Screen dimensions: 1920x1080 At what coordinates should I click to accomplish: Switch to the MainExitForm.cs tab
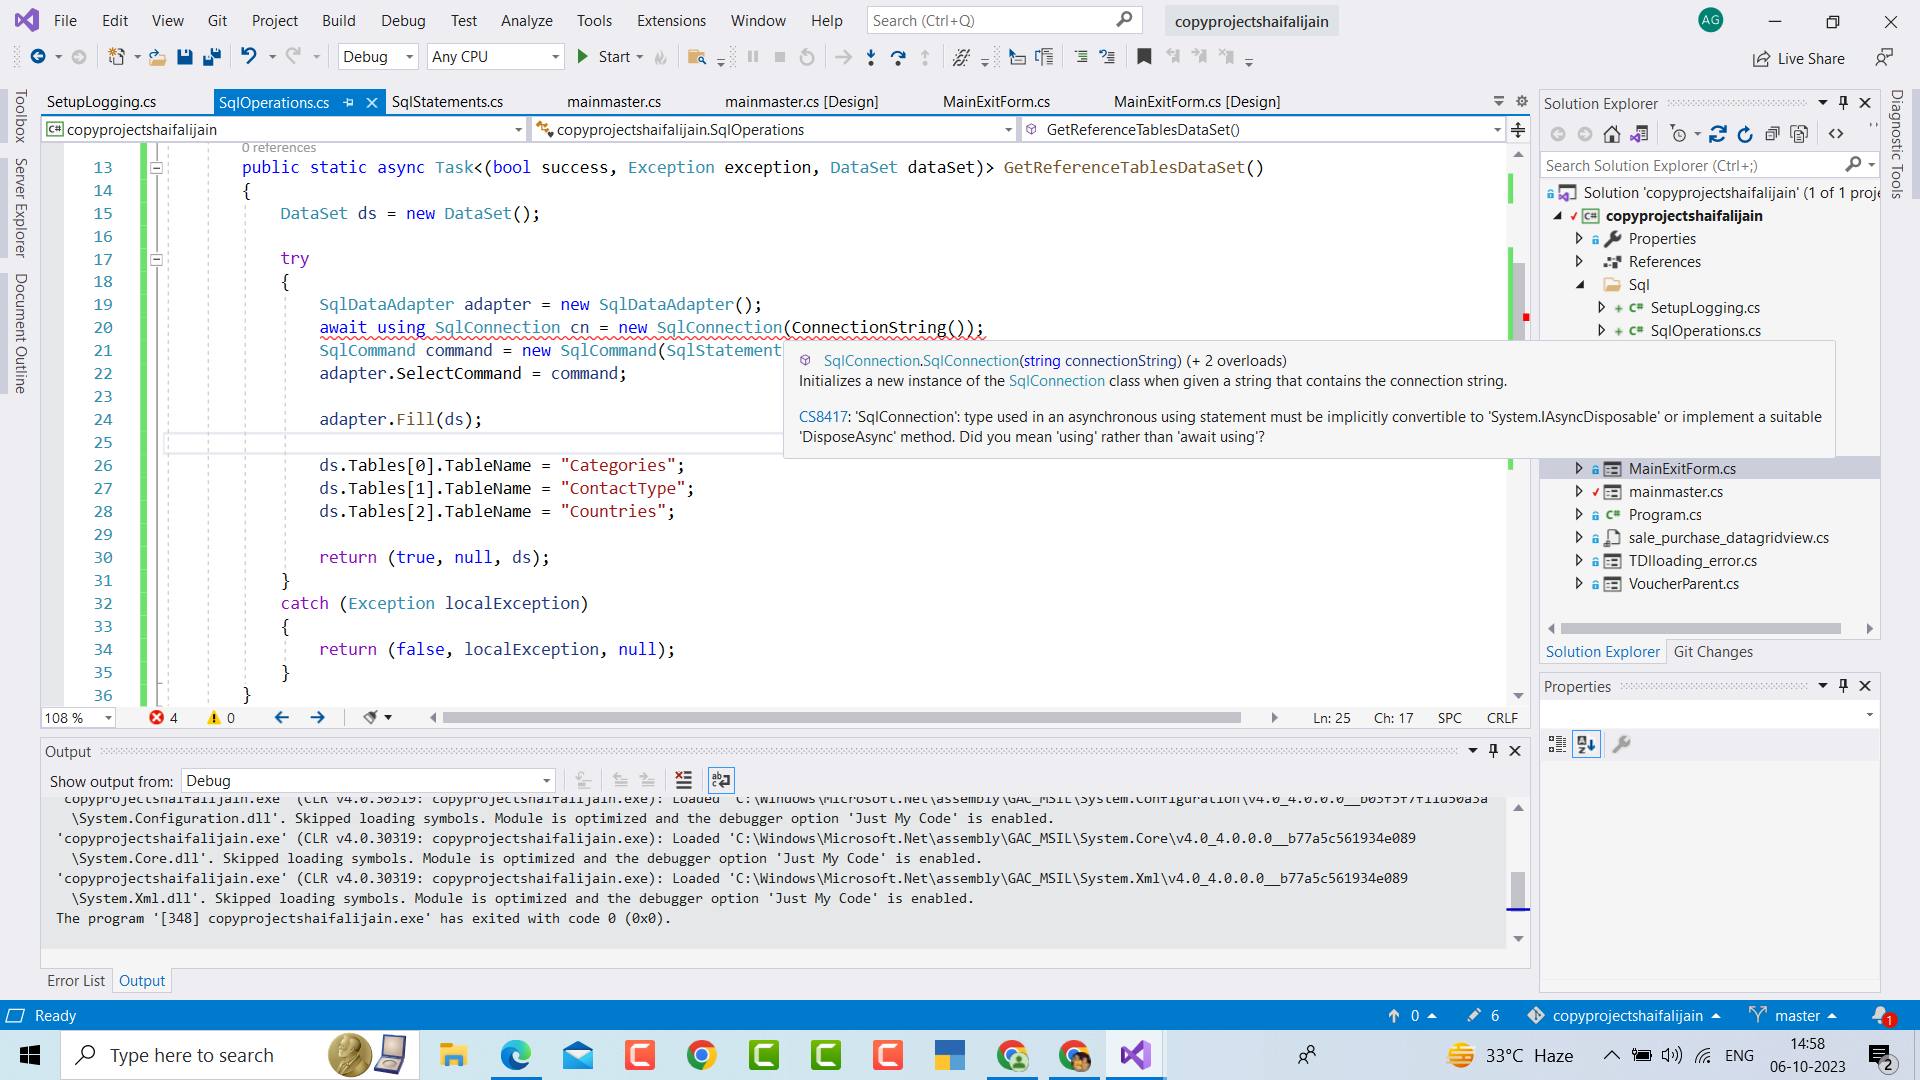pos(997,101)
